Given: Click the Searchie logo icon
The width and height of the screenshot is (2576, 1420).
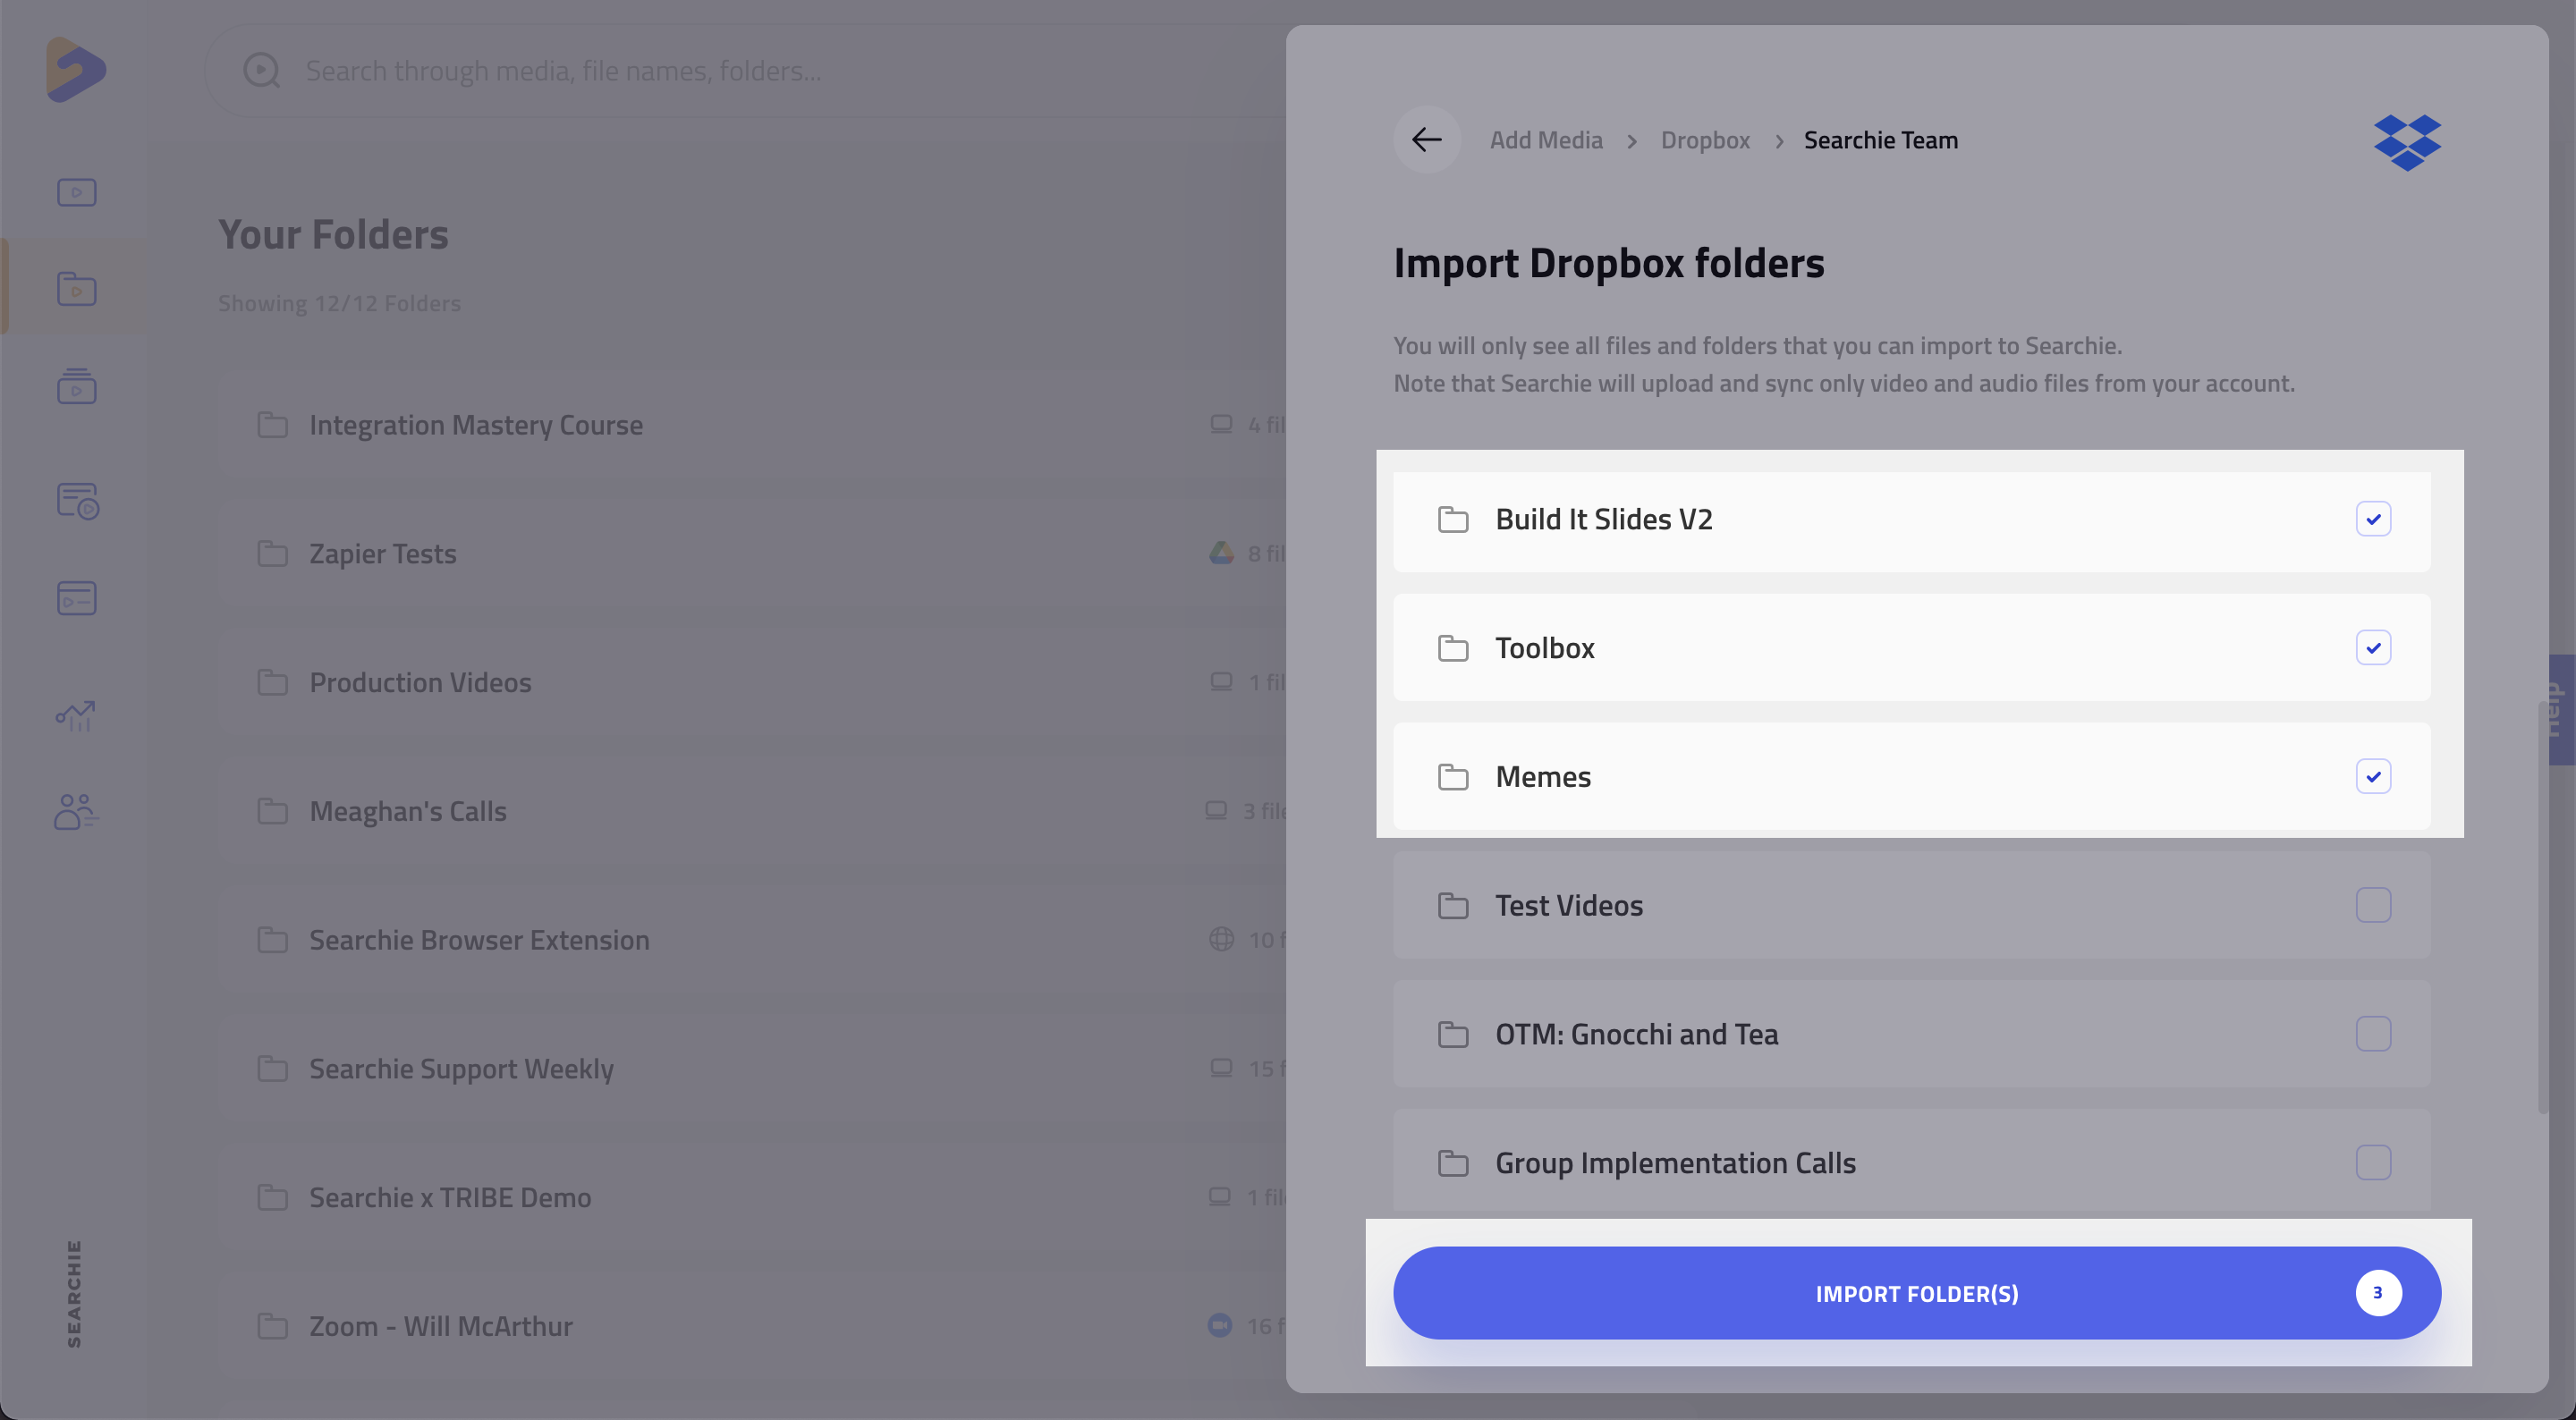Looking at the screenshot, I should coord(76,69).
